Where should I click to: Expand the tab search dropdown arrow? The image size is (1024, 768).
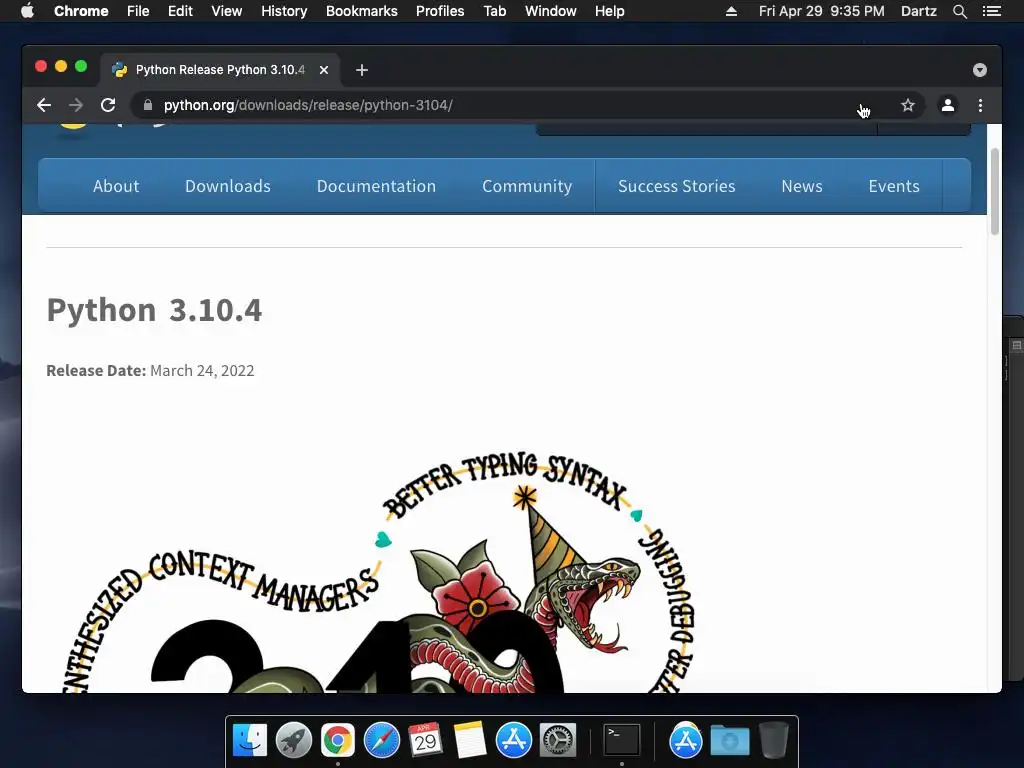(980, 70)
